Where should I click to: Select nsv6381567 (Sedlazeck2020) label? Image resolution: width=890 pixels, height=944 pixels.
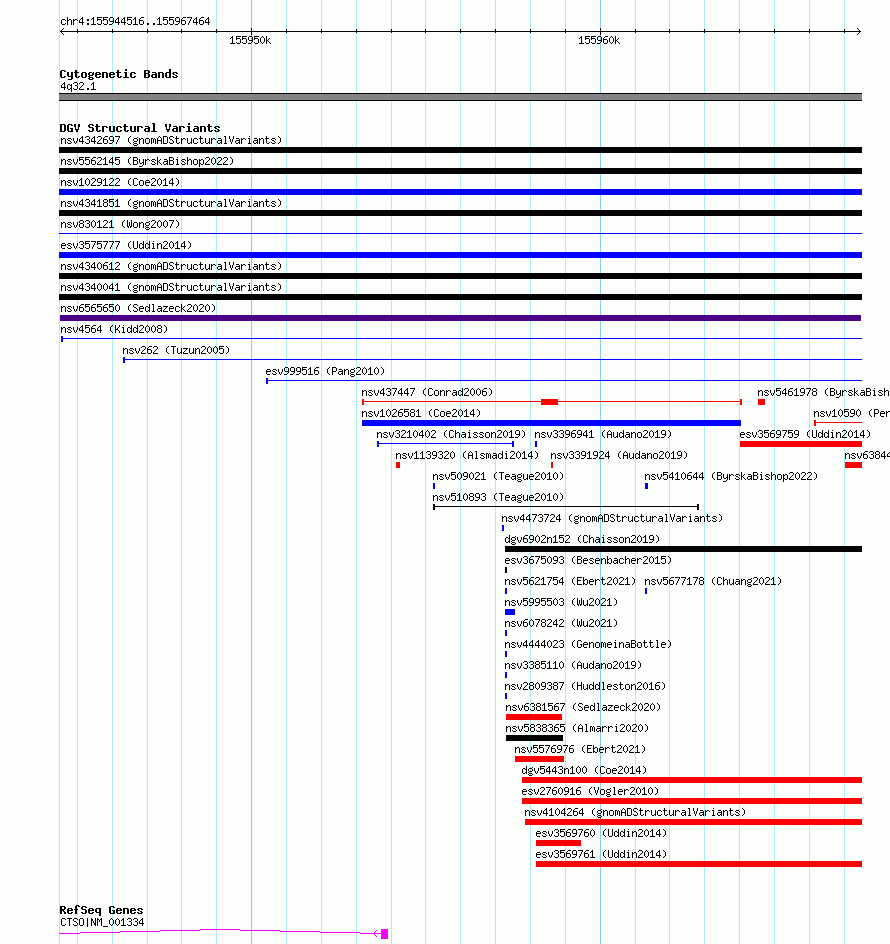click(583, 707)
